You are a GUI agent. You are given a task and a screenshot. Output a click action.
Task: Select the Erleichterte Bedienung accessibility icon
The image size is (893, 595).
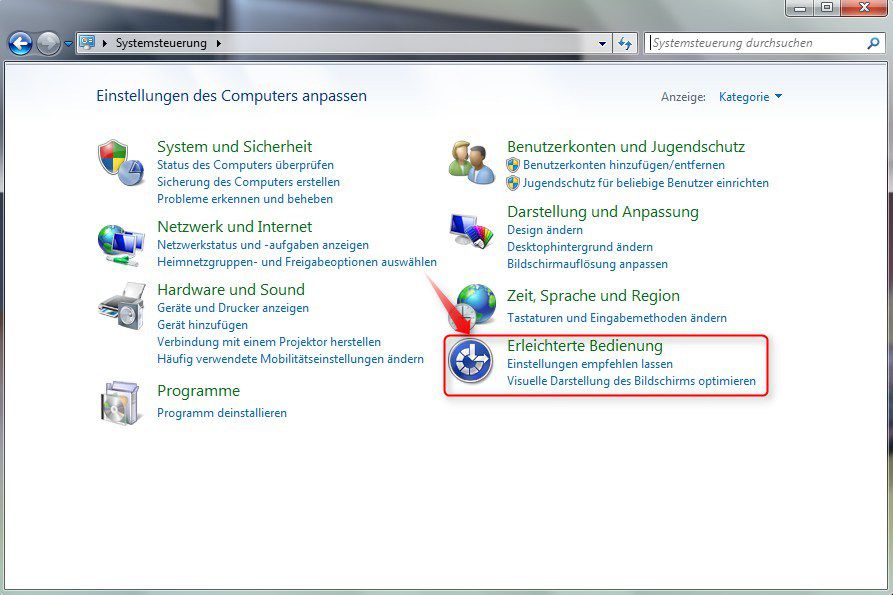point(470,361)
